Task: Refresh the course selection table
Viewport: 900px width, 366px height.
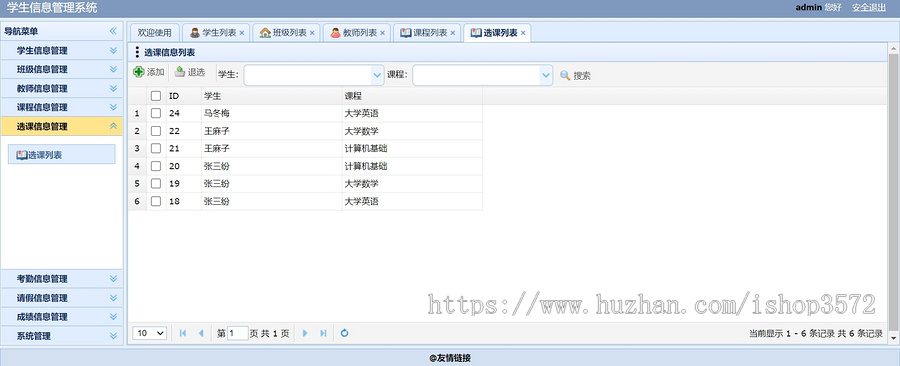Action: click(344, 333)
